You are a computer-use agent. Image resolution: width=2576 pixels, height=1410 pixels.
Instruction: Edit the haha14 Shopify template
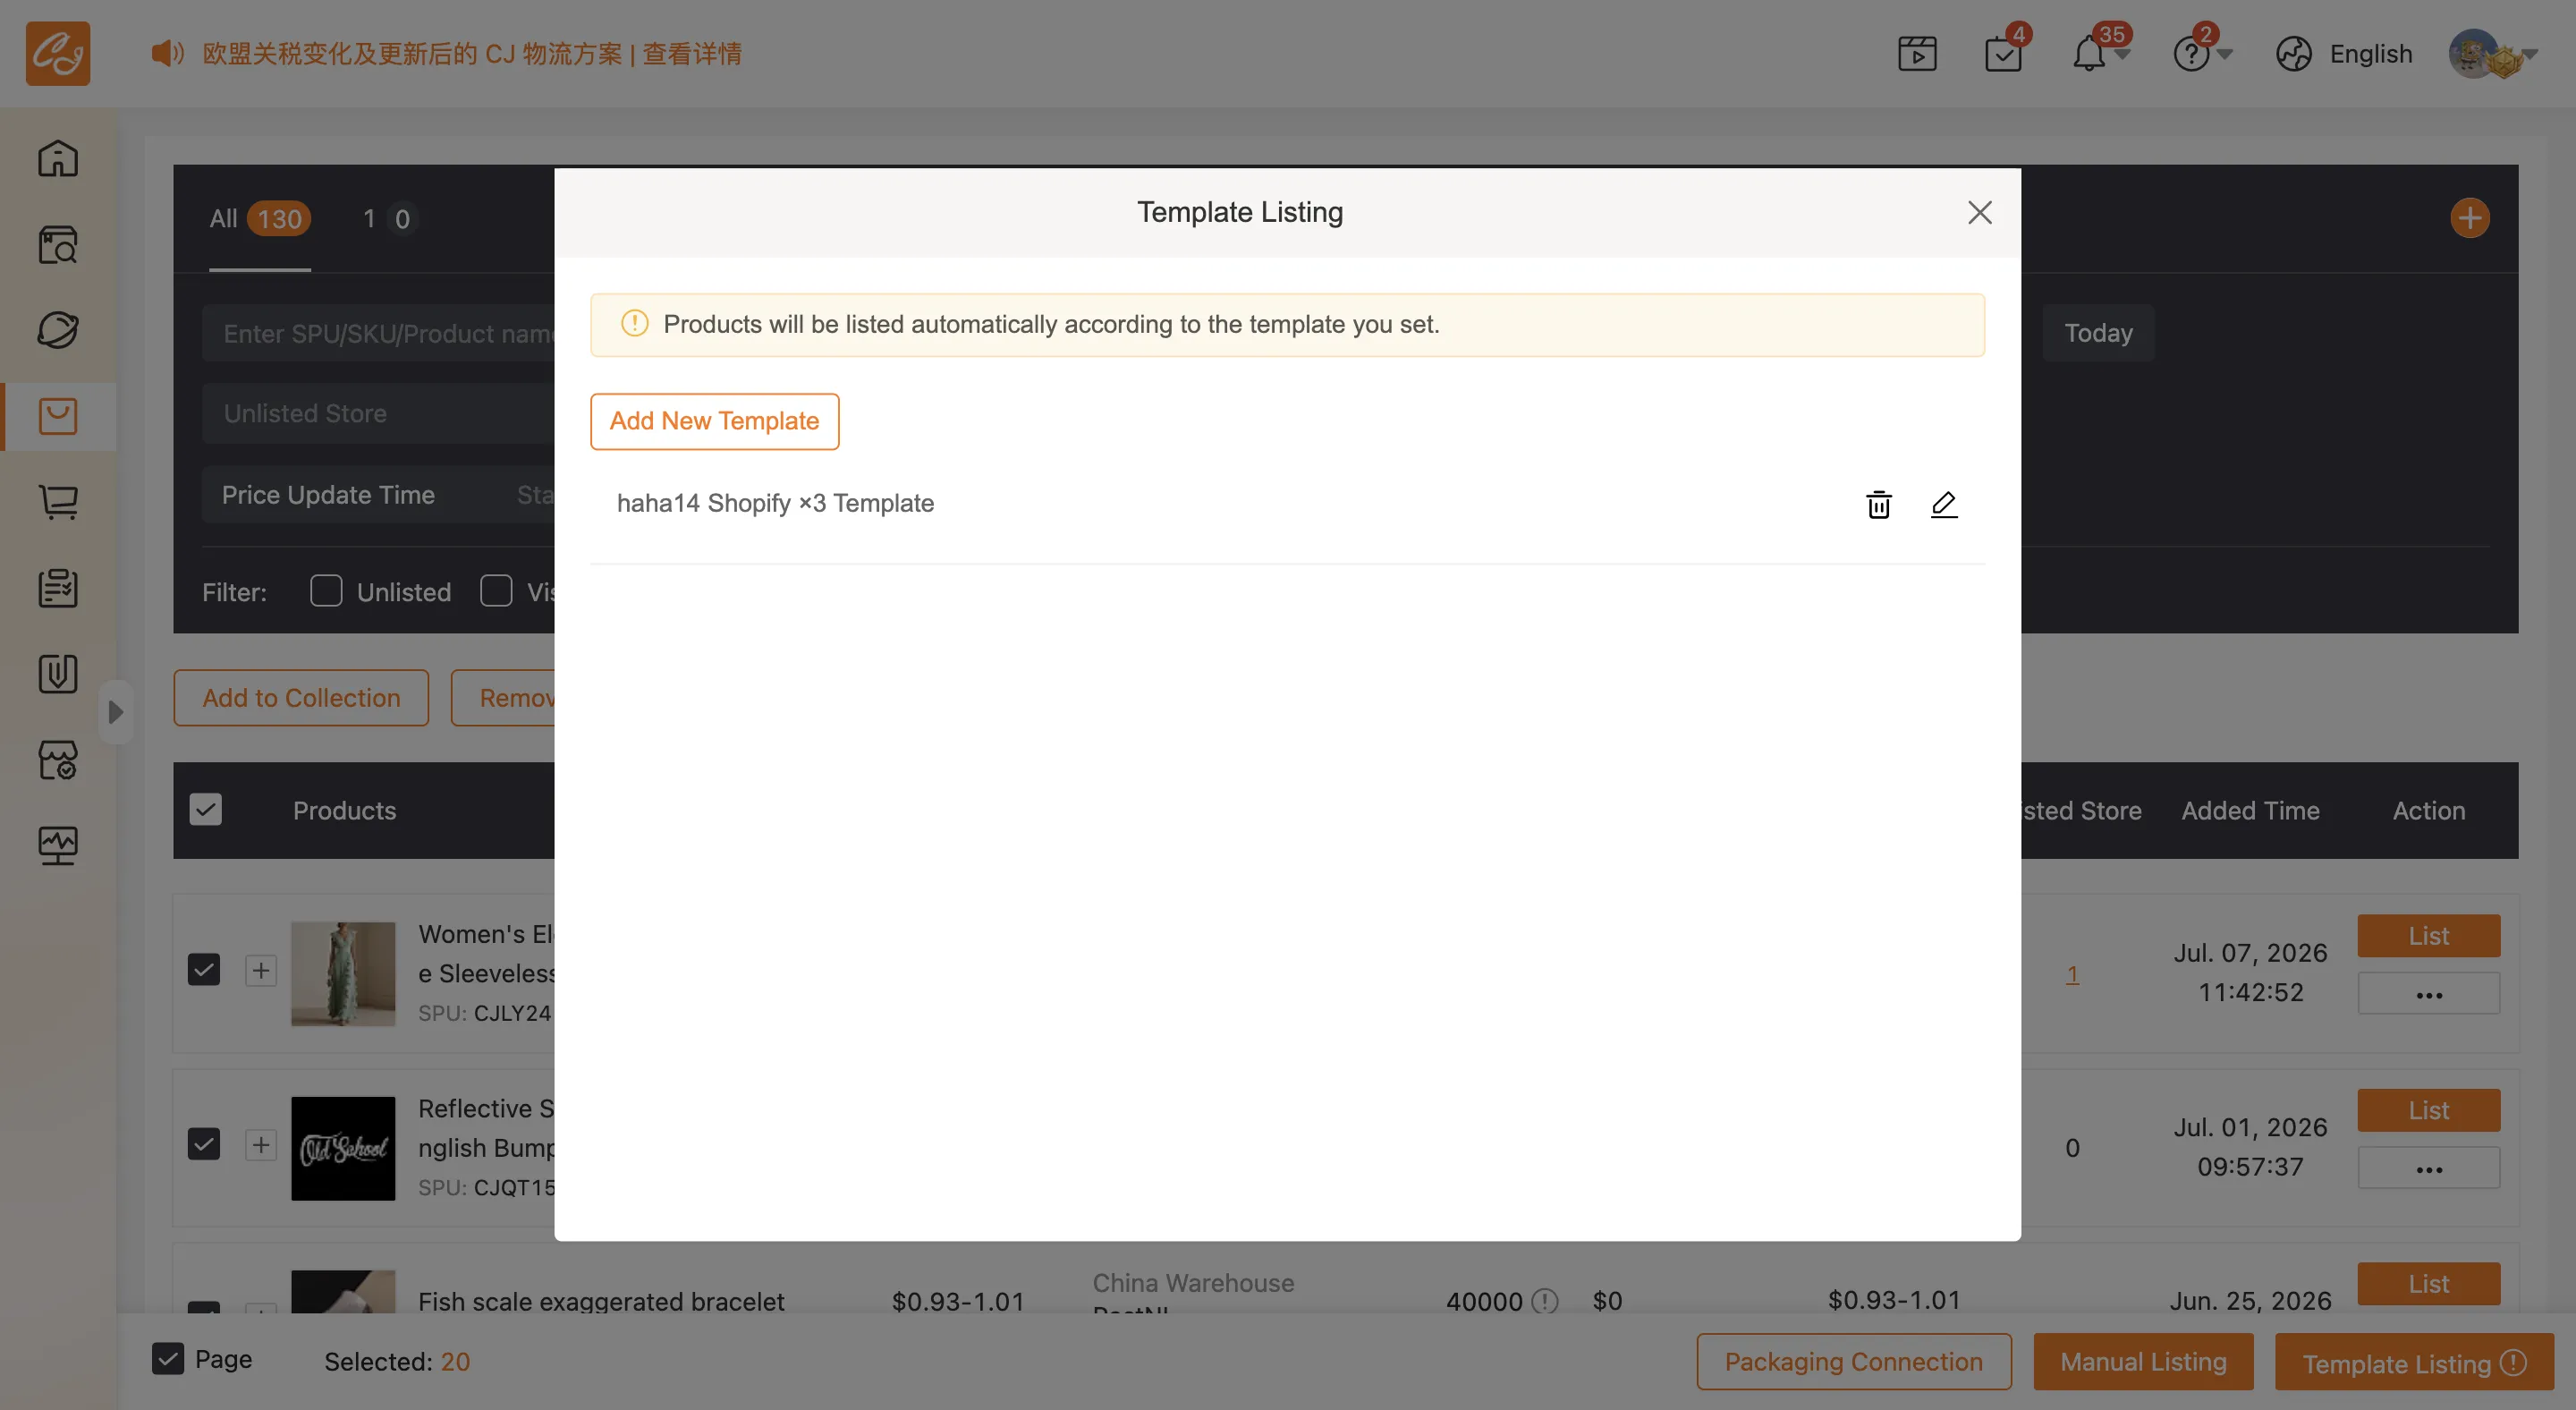point(1943,504)
